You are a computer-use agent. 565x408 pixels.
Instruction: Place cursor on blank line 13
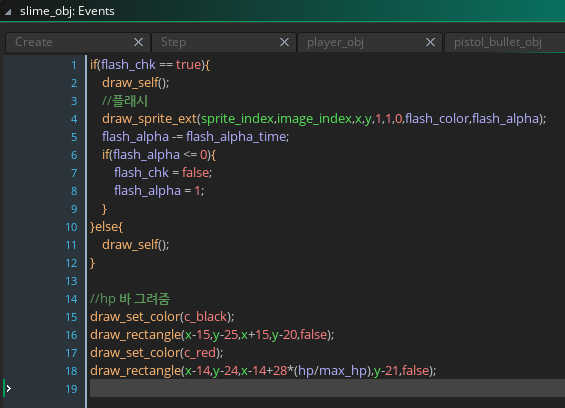tap(327, 281)
